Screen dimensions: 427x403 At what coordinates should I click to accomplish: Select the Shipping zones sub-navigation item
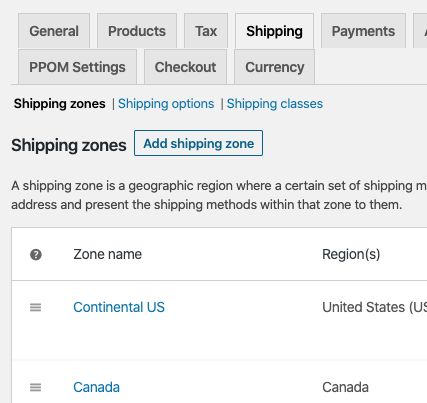60,104
